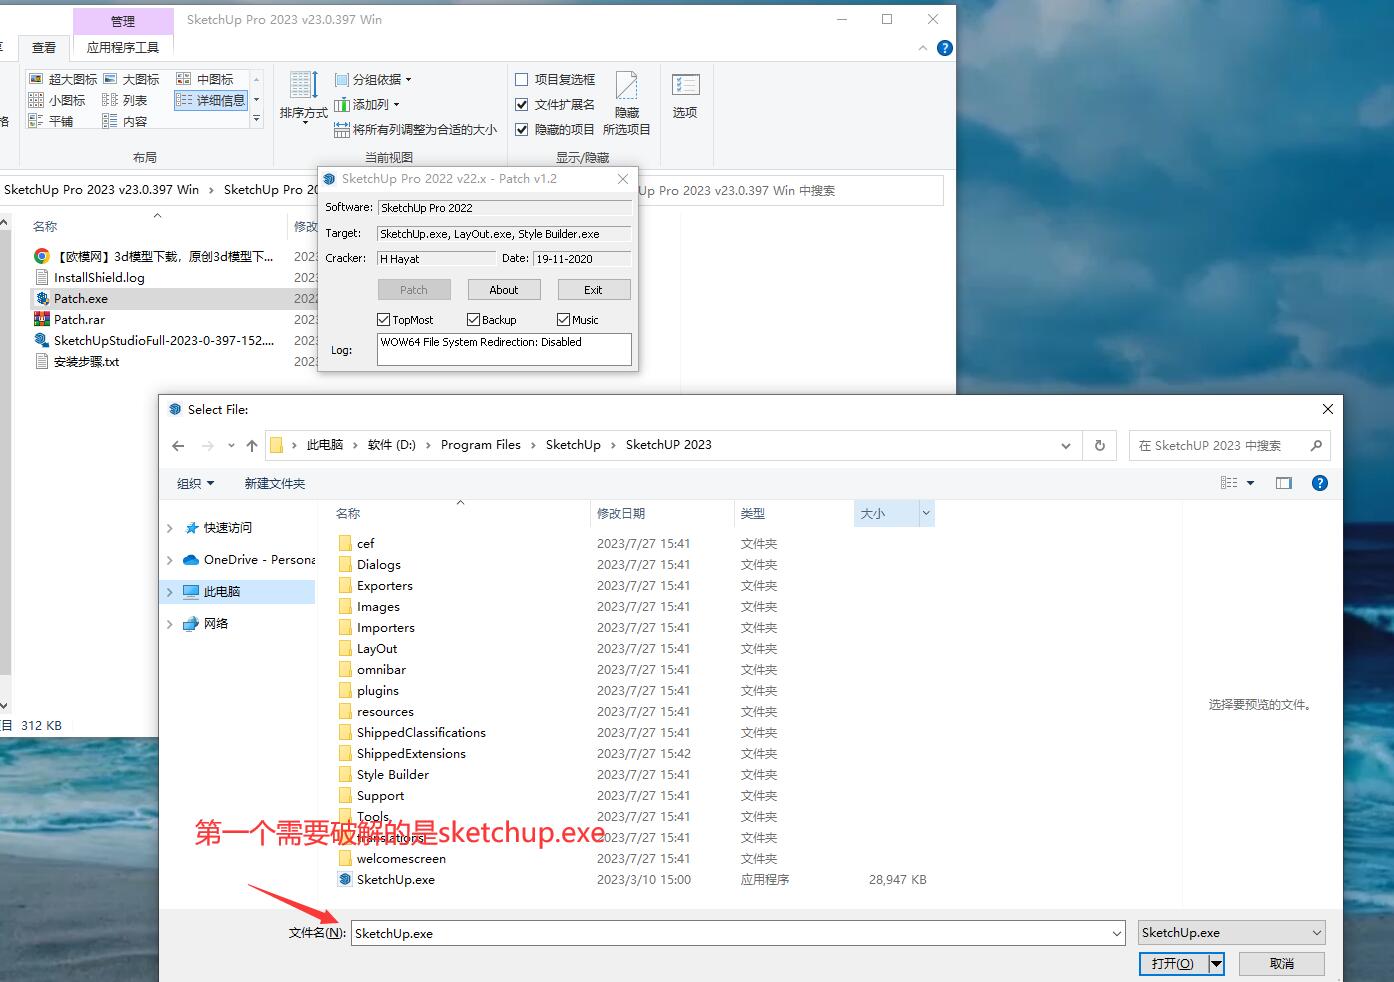
Task: Click 管理 contextual tab
Action: [x=123, y=21]
